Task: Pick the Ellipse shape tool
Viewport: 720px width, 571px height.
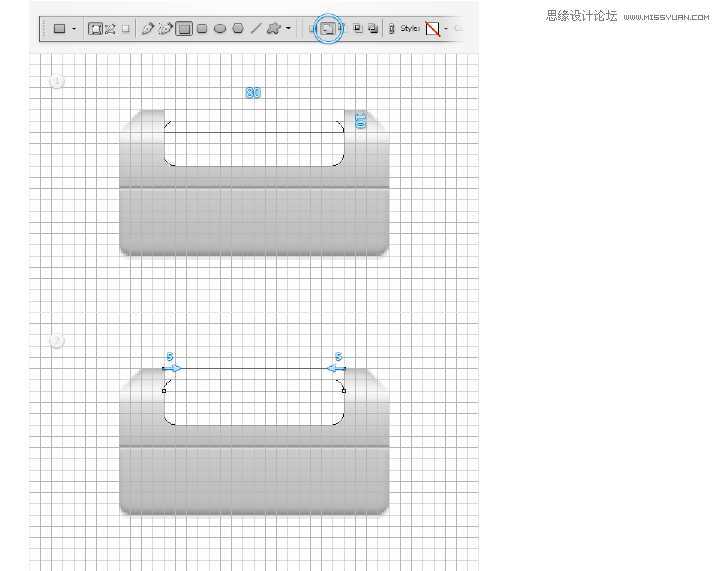Action: coord(220,29)
